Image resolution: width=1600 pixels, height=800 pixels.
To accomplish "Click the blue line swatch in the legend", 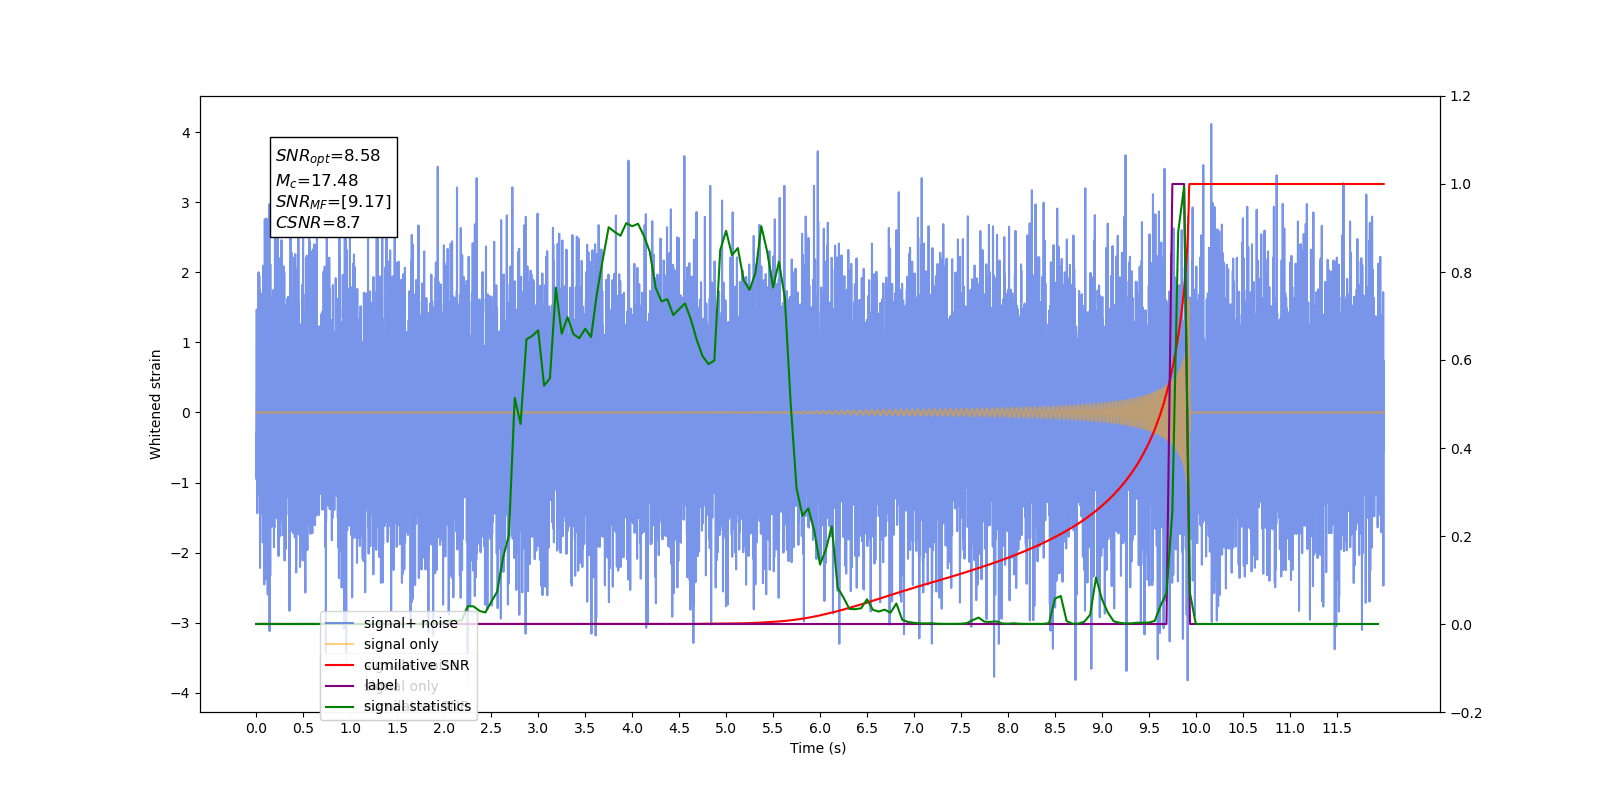I will coord(340,623).
